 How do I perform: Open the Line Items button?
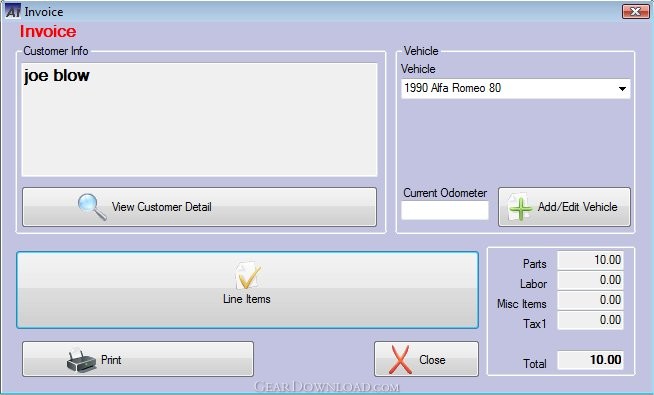point(247,290)
